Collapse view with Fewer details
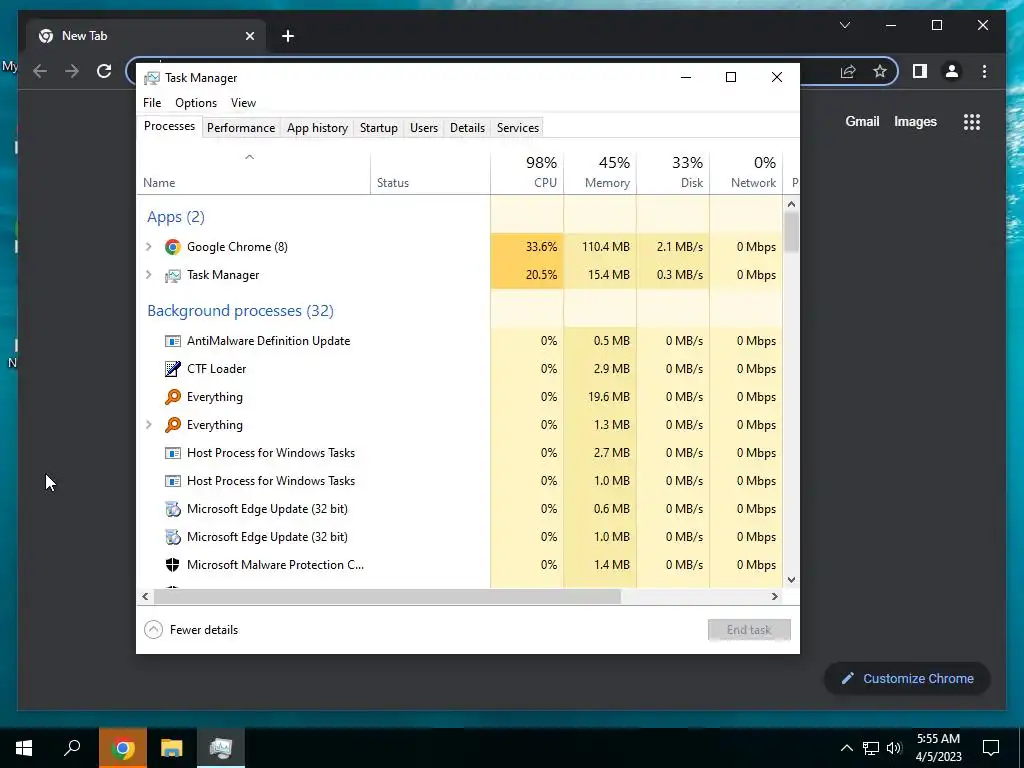The image size is (1024, 768). point(191,630)
